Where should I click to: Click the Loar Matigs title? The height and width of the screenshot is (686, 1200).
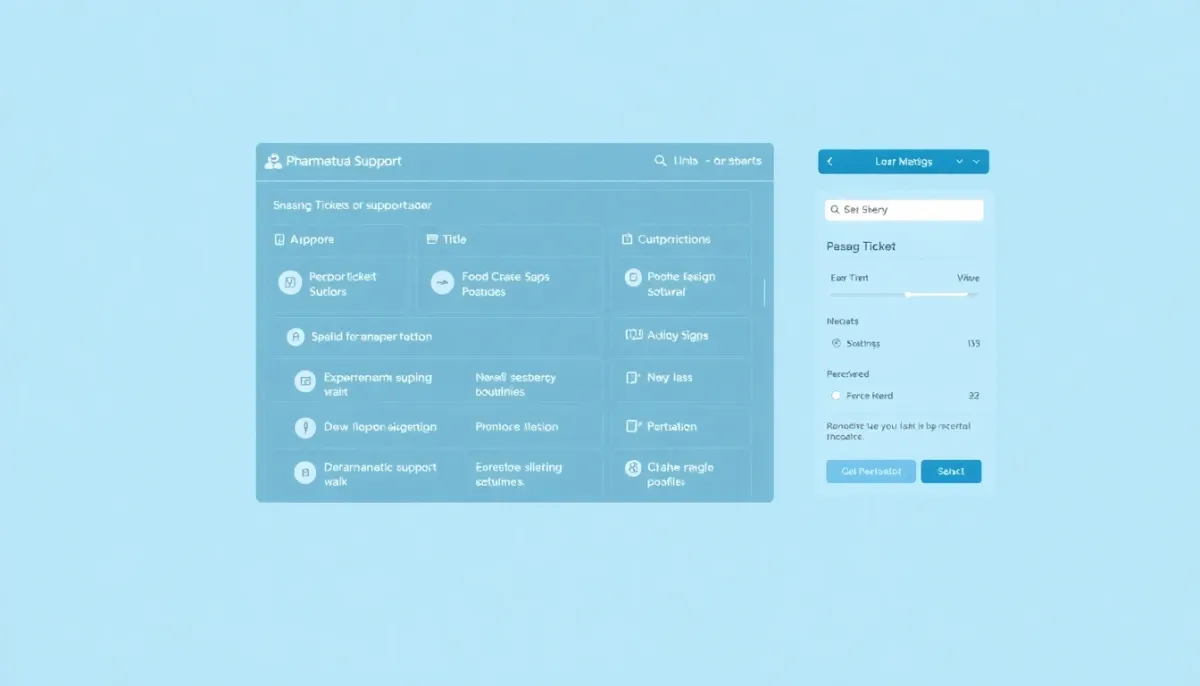[904, 162]
